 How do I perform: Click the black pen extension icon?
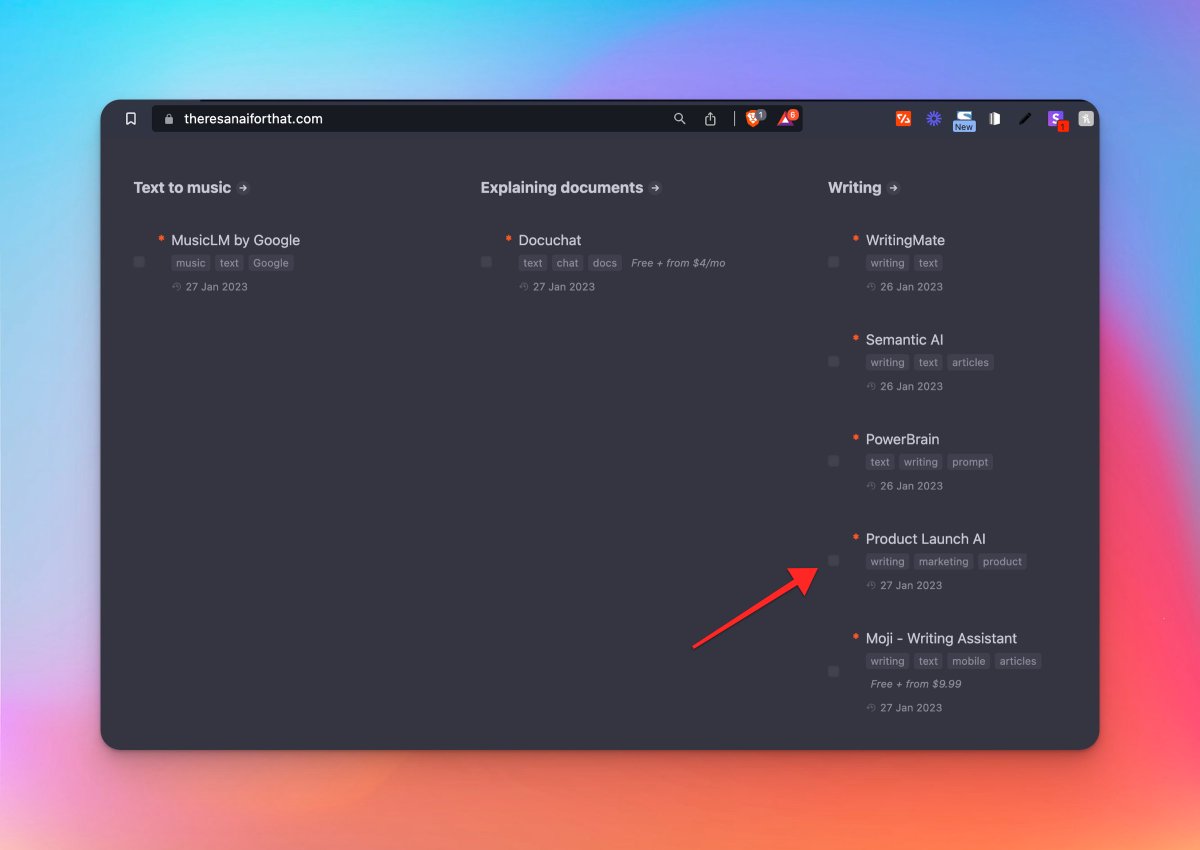coord(1025,119)
